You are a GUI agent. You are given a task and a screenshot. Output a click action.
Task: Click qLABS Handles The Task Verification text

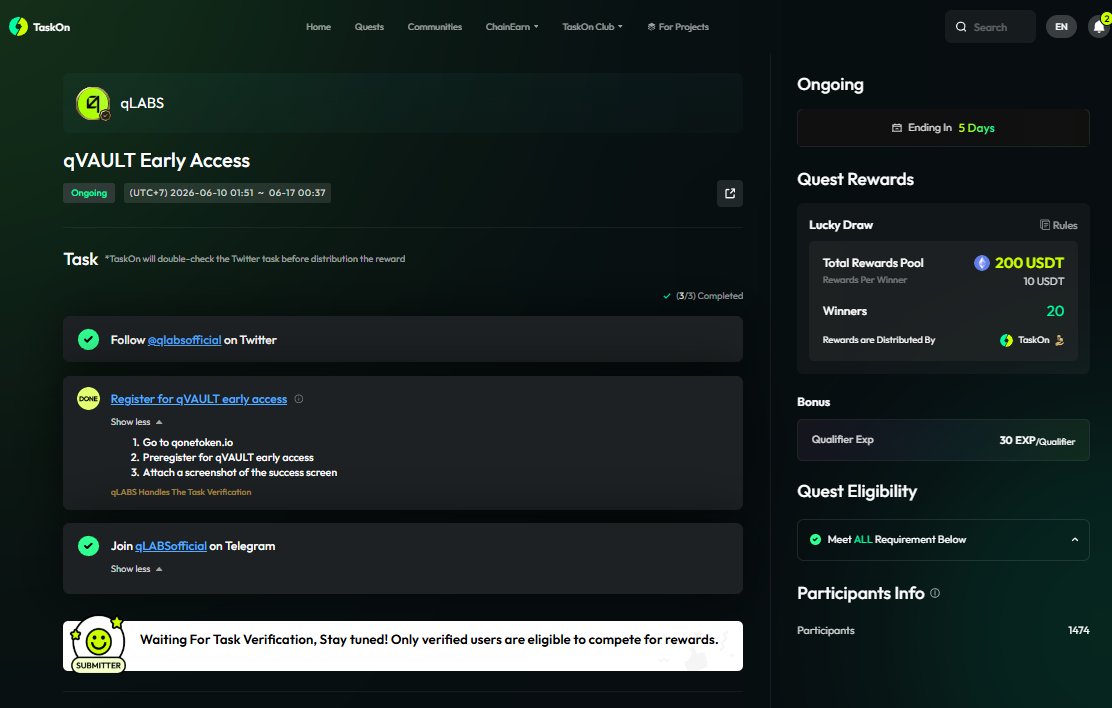181,492
